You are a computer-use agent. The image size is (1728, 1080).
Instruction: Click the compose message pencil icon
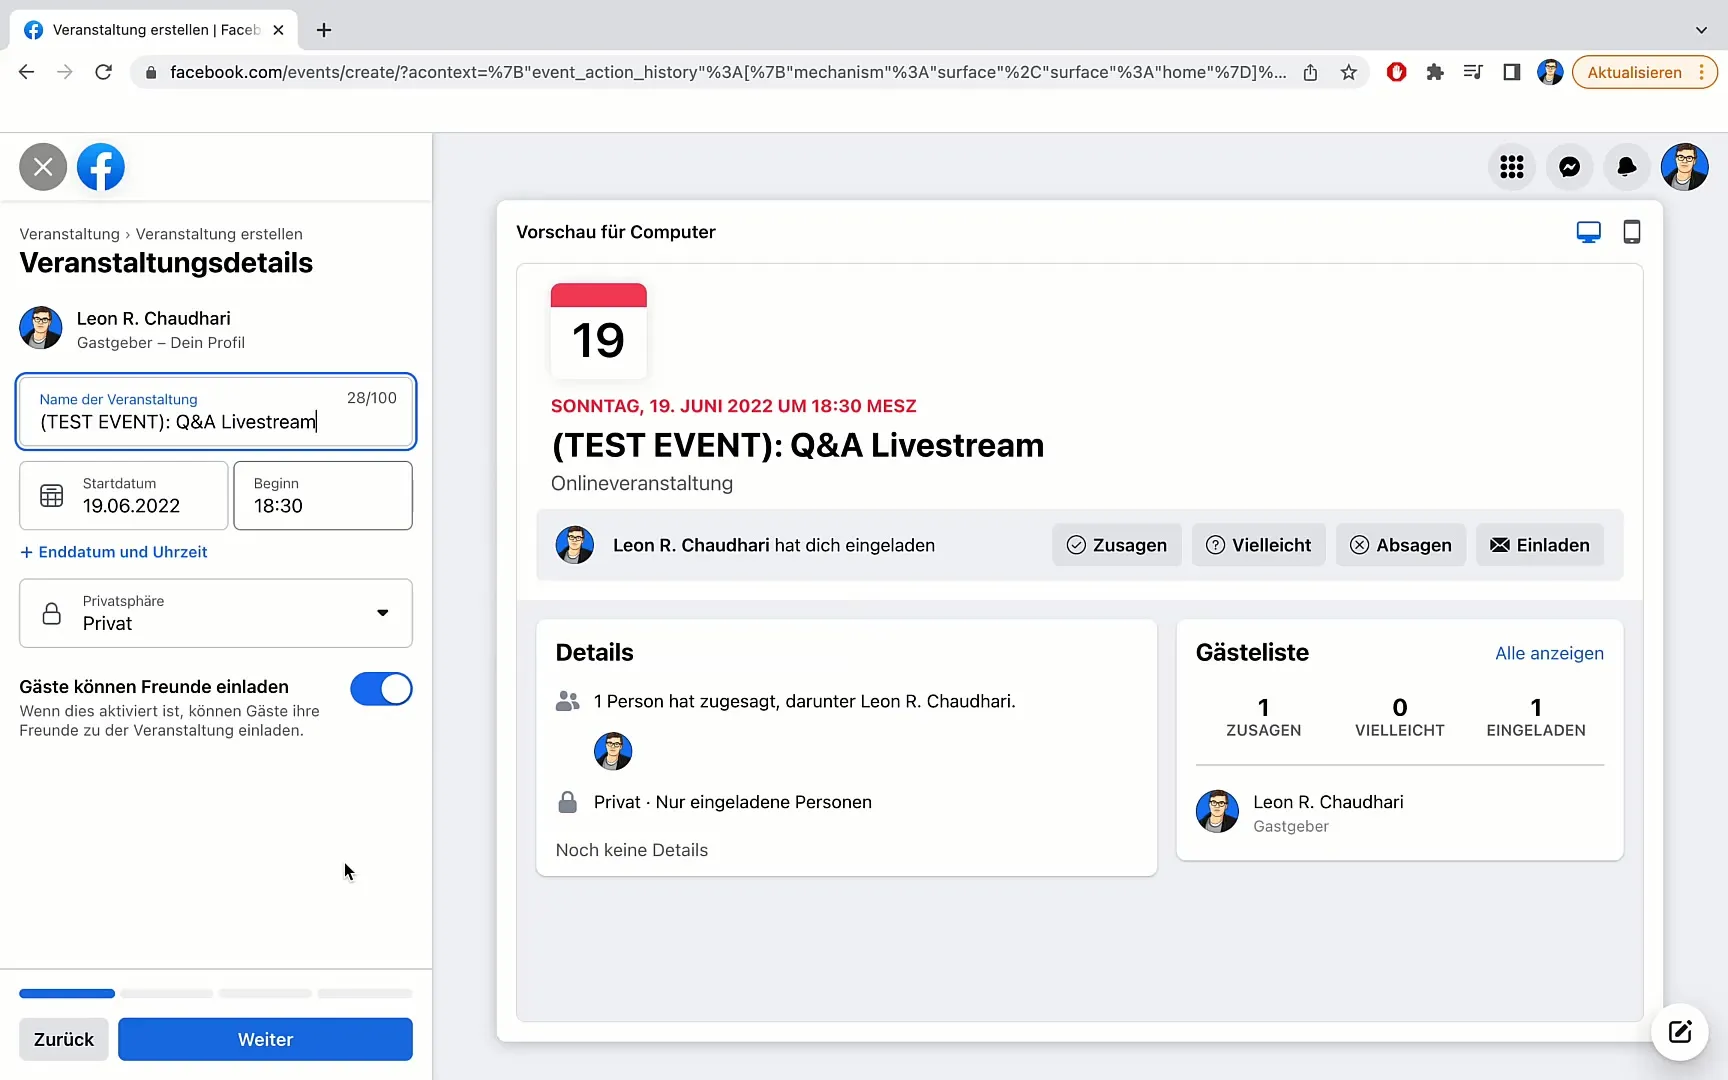[1680, 1031]
